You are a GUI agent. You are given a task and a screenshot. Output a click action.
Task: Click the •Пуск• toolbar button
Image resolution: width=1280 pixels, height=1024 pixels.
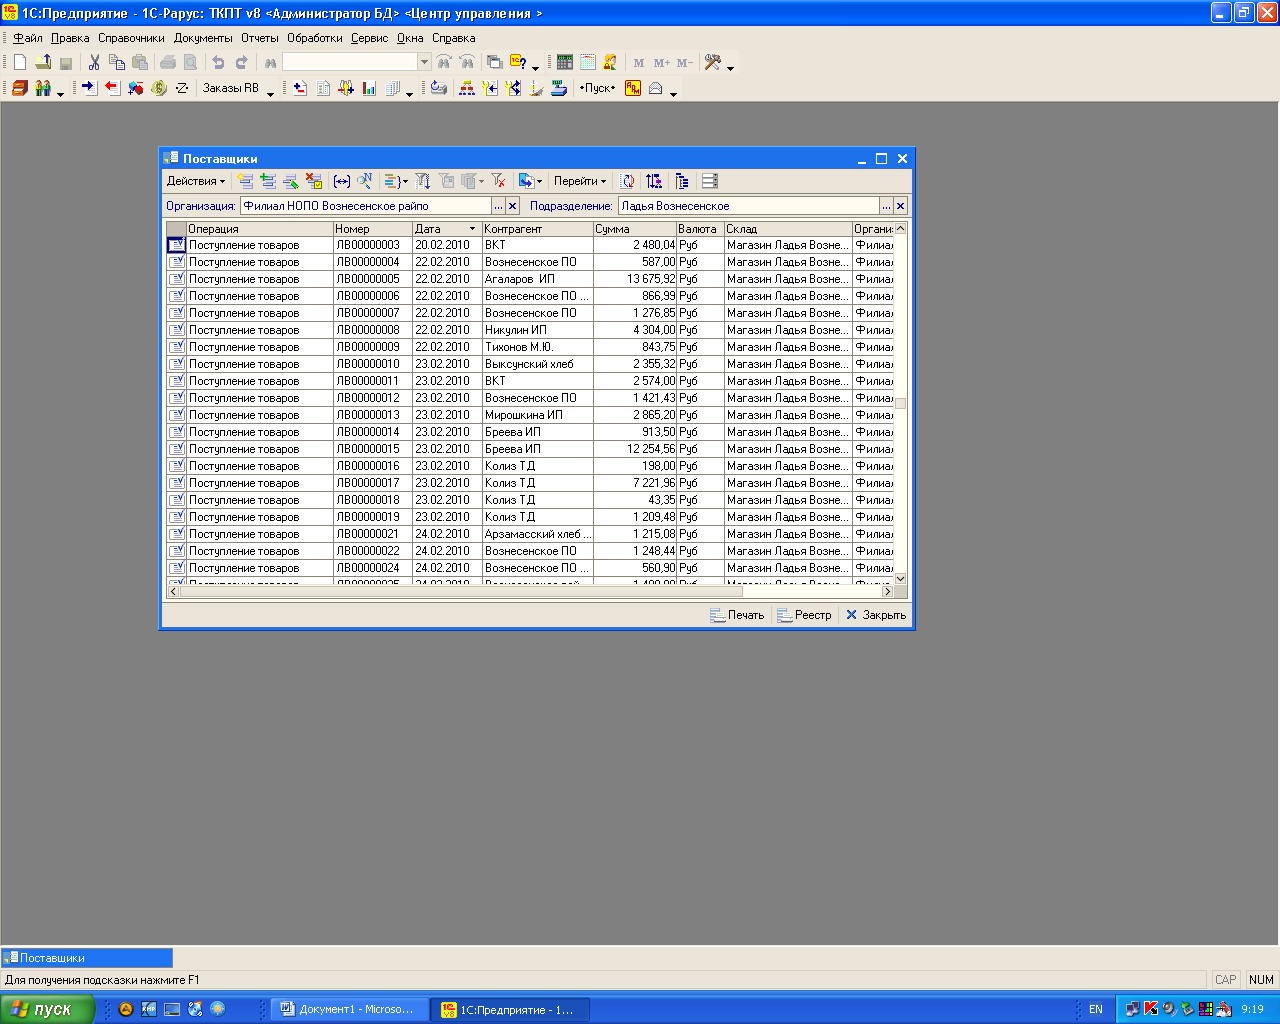pyautogui.click(x=597, y=88)
